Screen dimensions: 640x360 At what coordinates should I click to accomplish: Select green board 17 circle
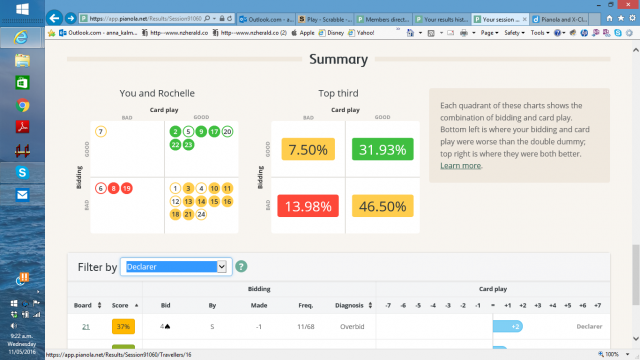click(x=214, y=131)
